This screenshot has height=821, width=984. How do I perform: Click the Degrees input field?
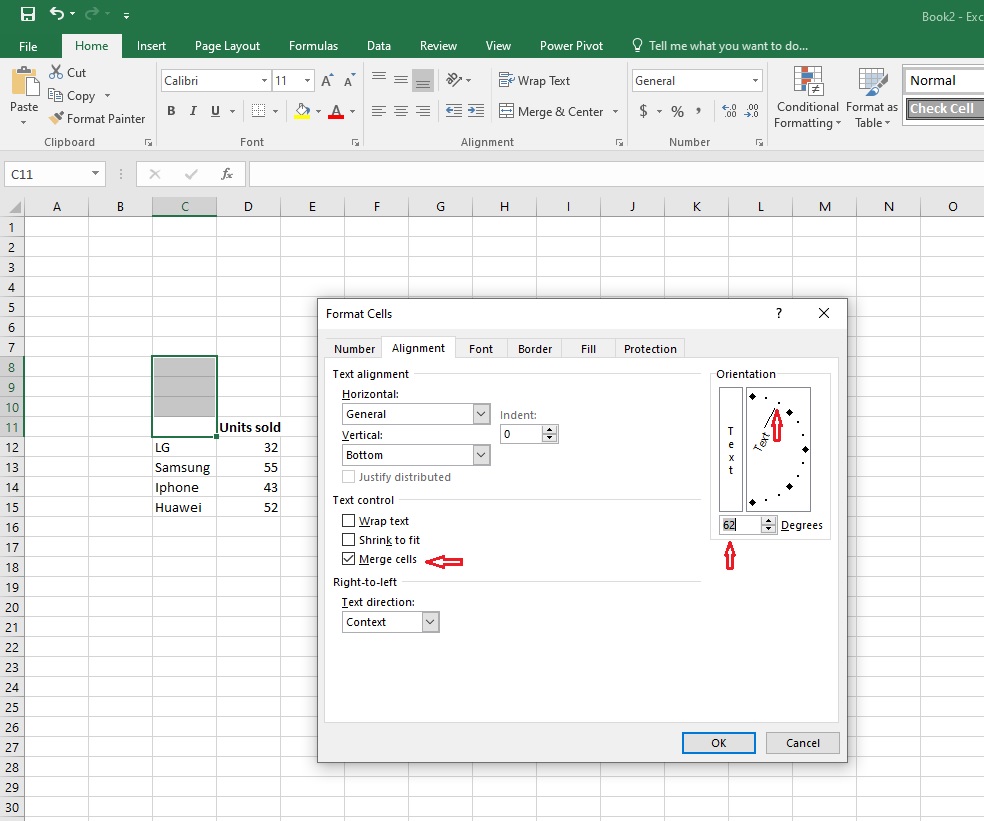click(740, 524)
